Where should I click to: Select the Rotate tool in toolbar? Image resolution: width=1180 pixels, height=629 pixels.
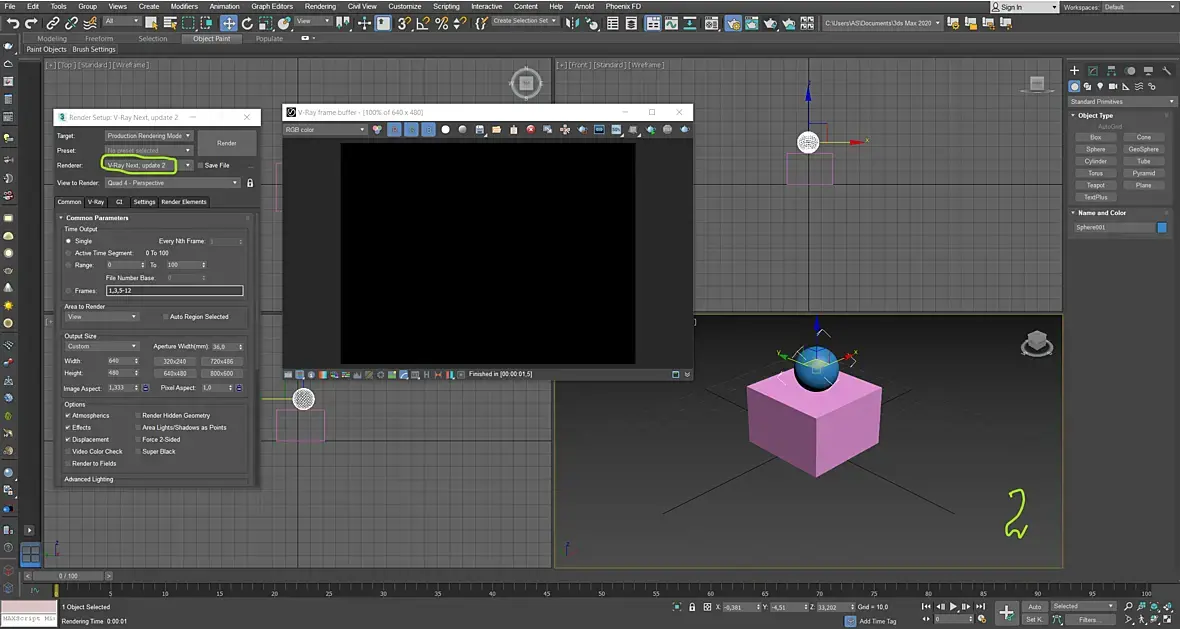coord(247,22)
